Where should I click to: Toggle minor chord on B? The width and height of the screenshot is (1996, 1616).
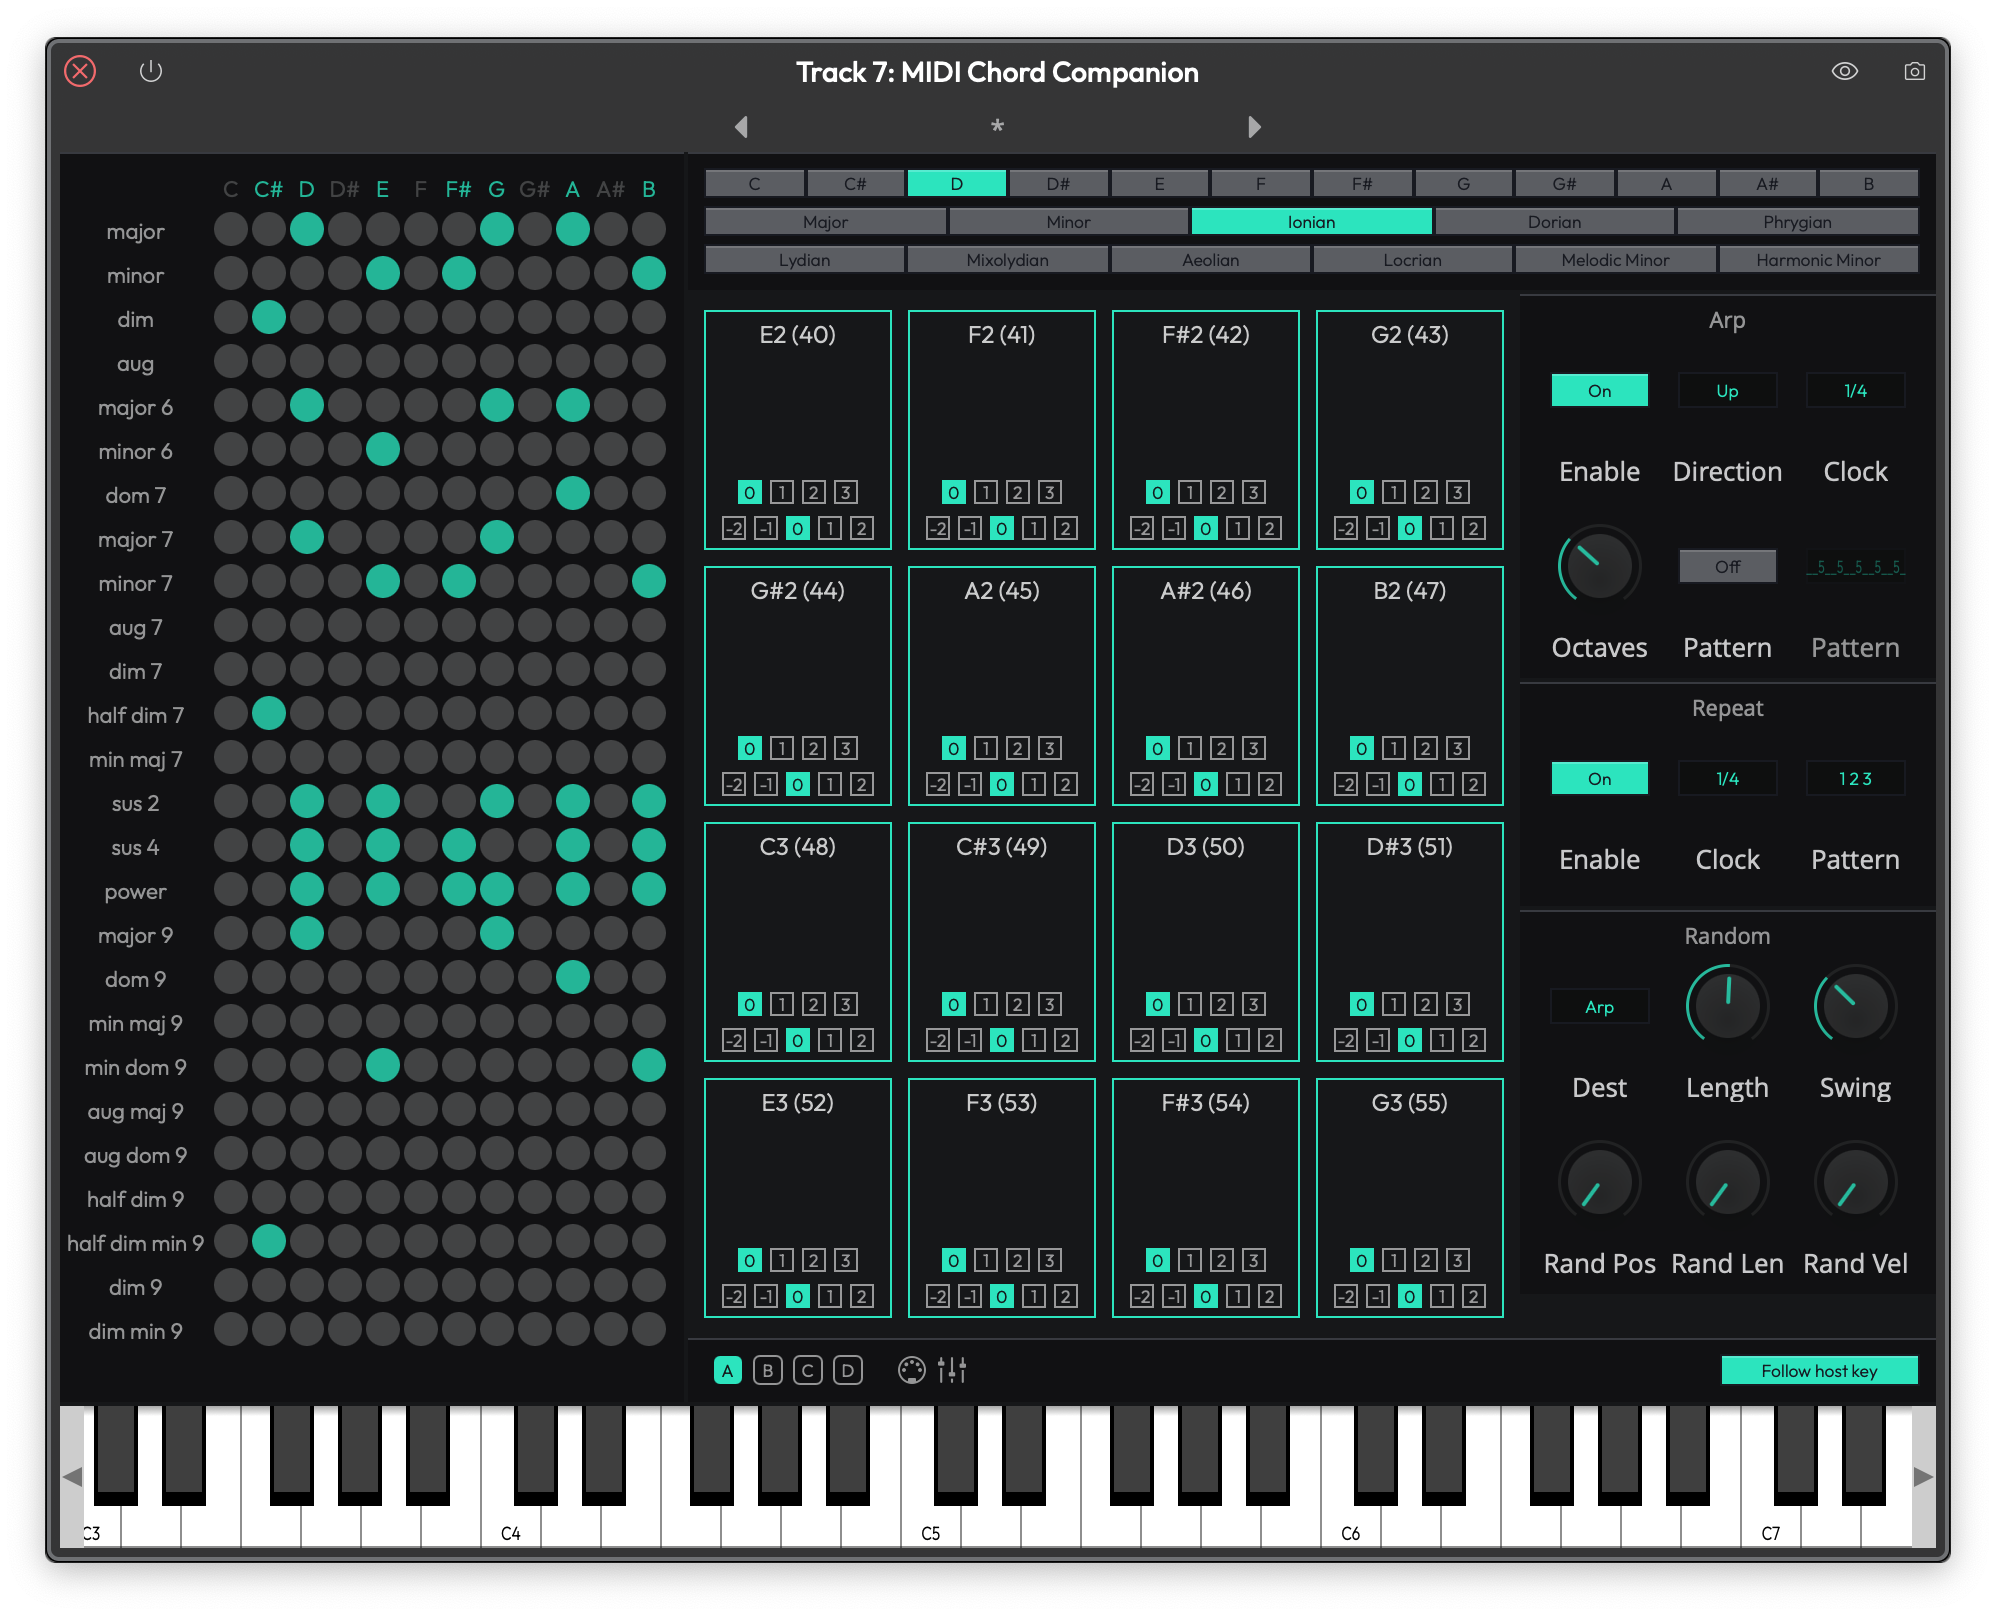pyautogui.click(x=649, y=273)
